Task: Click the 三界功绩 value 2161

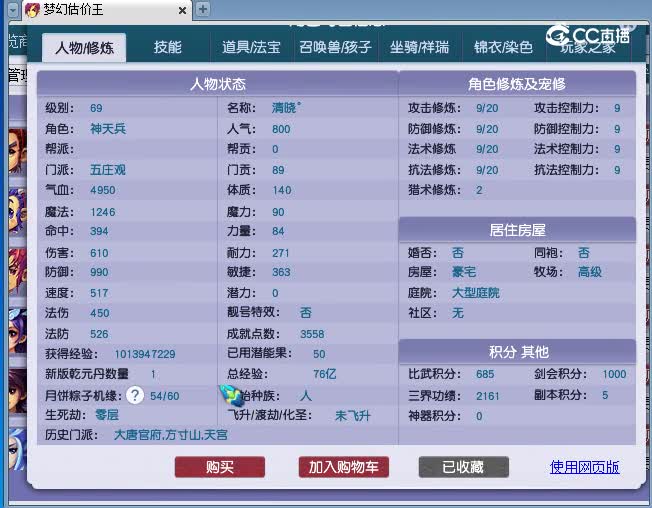Action: click(487, 396)
